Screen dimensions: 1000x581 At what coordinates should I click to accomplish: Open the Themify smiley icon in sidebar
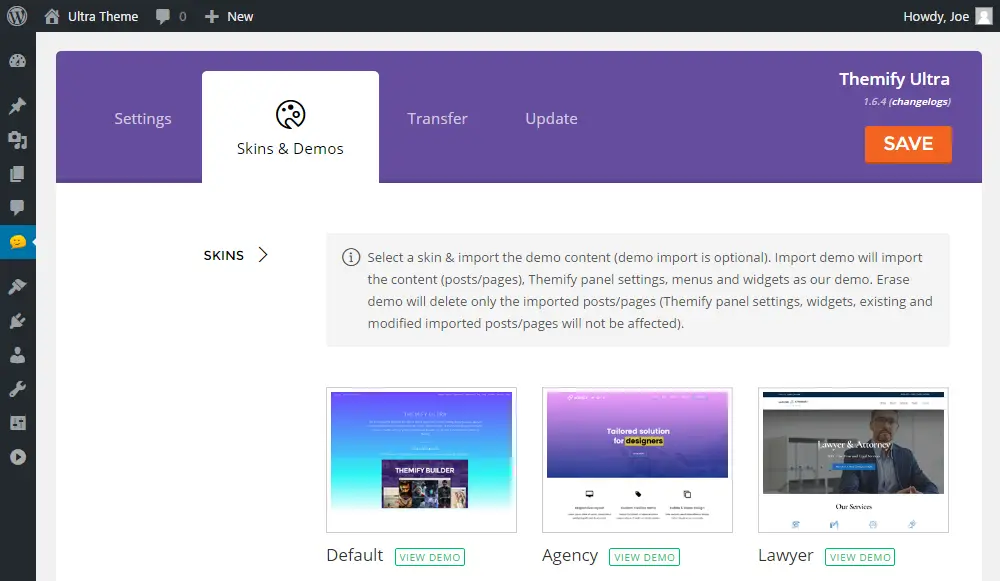click(17, 242)
